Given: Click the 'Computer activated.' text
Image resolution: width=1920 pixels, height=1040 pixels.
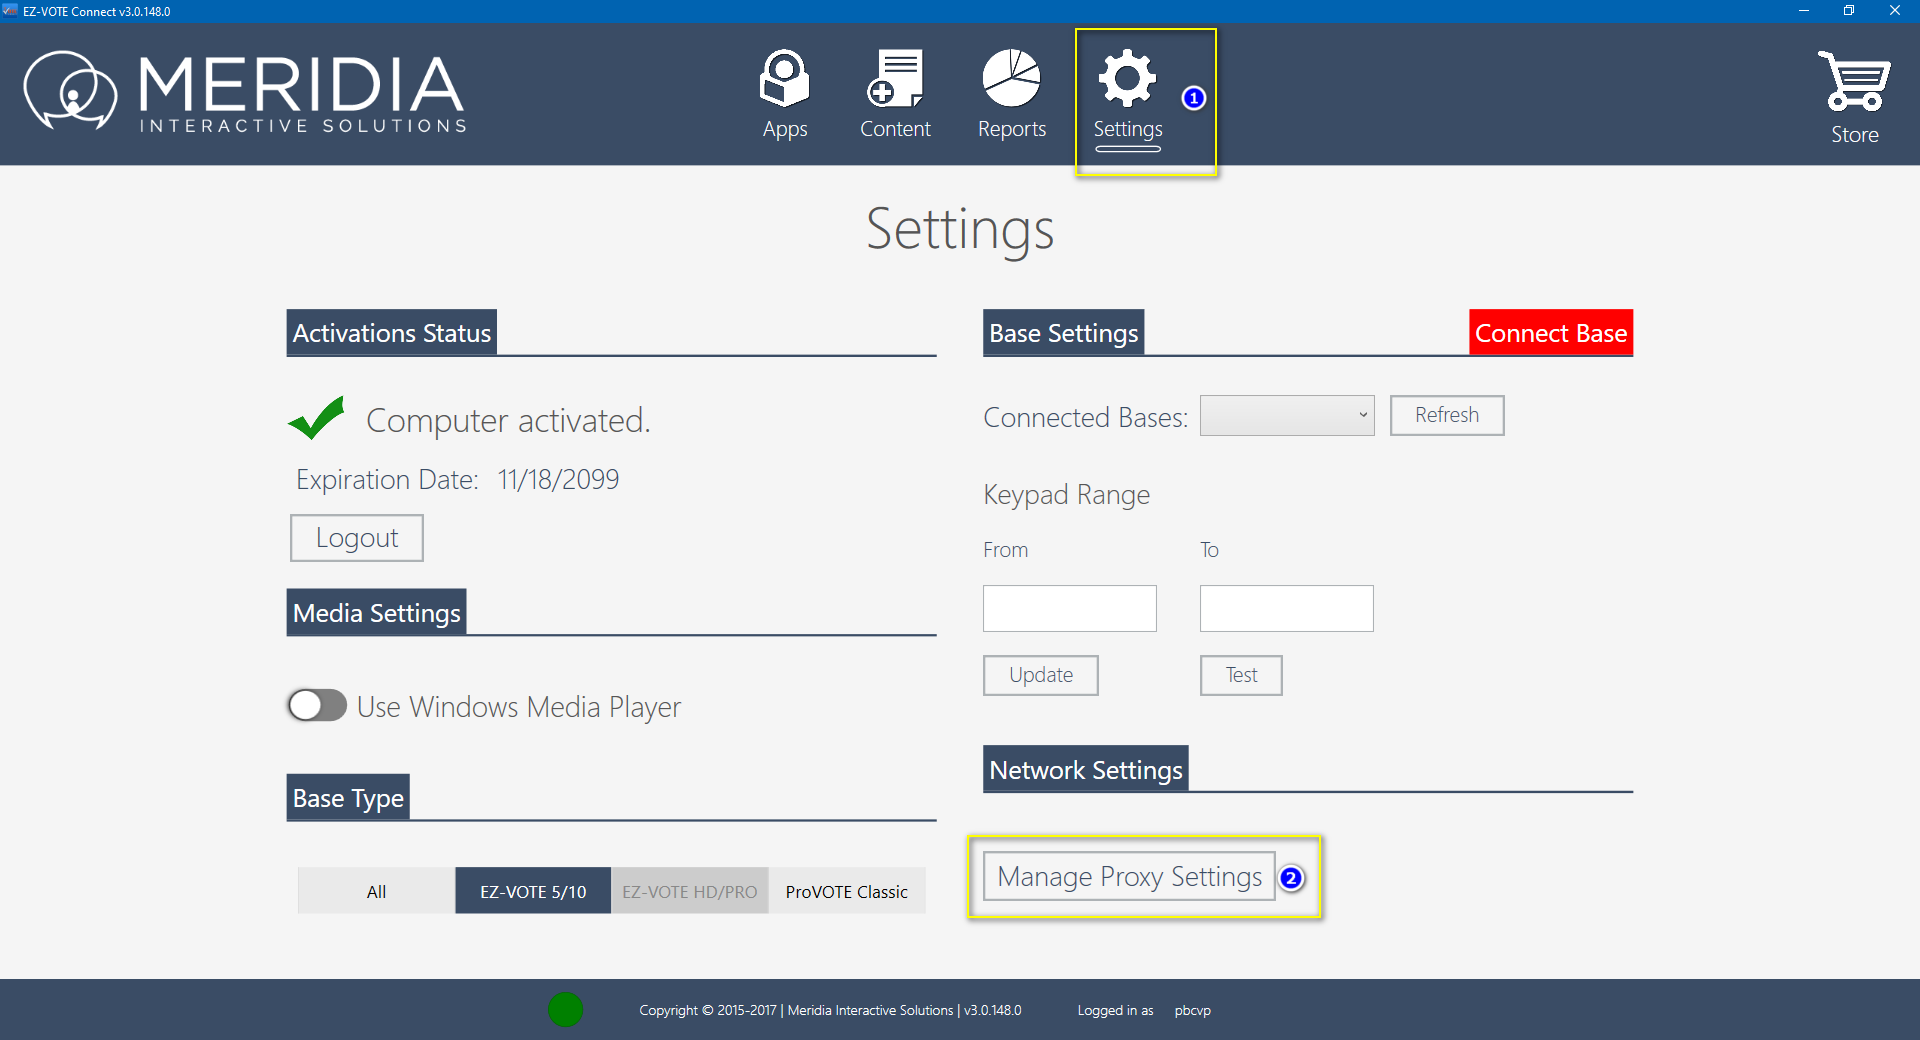Looking at the screenshot, I should (508, 421).
